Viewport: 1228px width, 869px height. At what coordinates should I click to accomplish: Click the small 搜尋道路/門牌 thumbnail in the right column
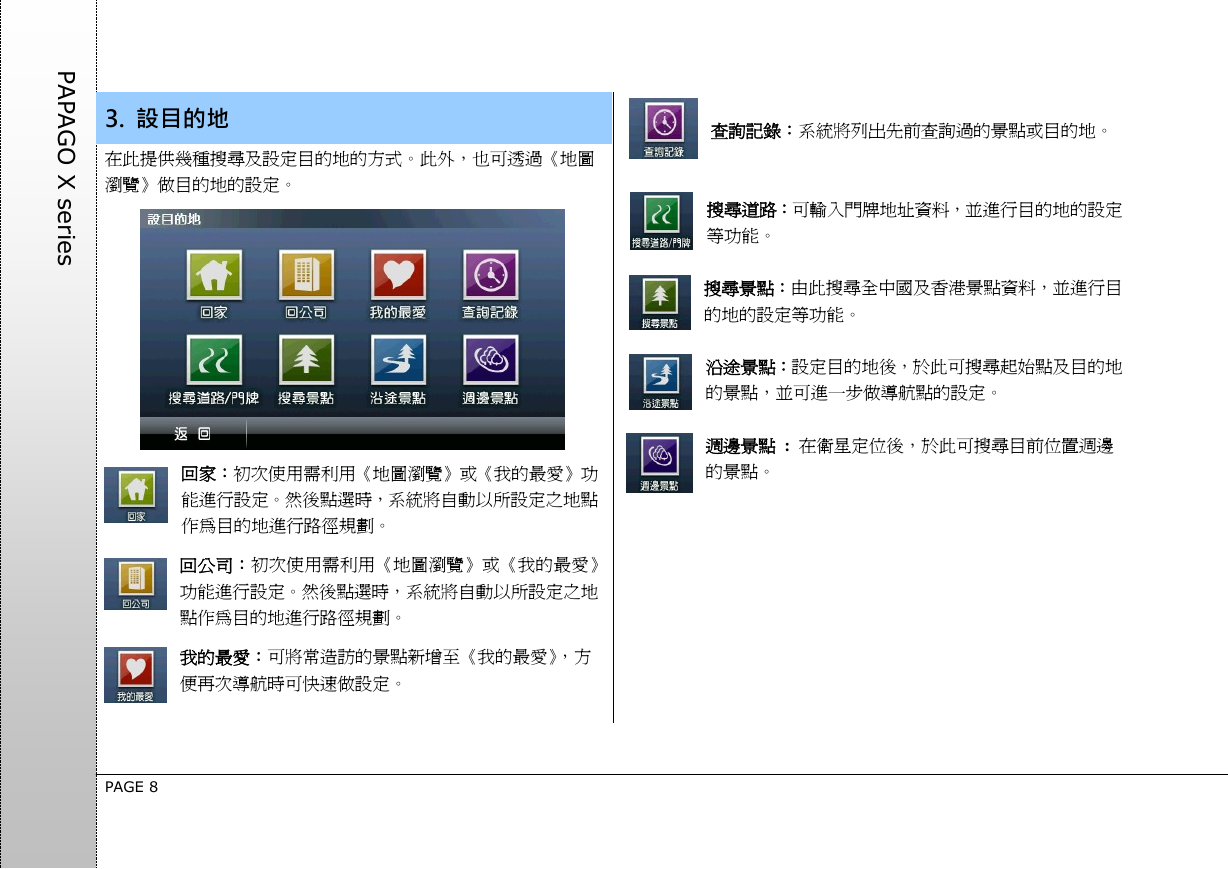[661, 222]
